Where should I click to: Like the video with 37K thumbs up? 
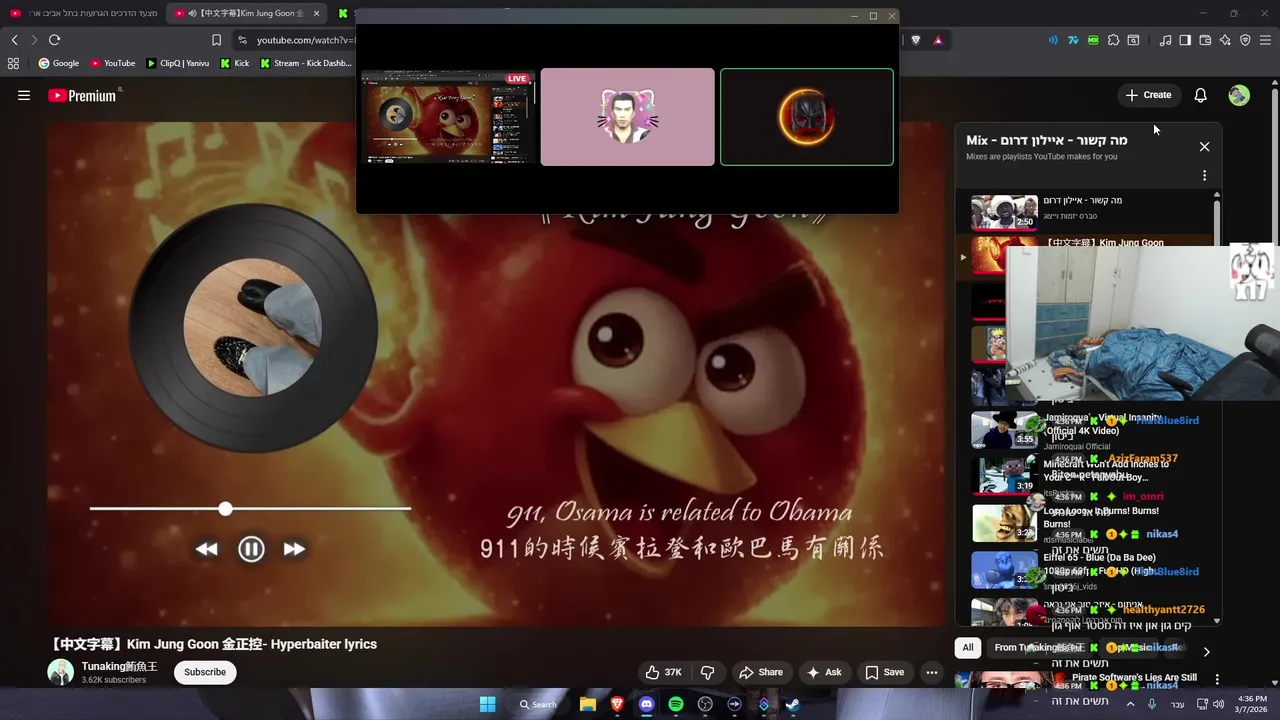click(664, 672)
